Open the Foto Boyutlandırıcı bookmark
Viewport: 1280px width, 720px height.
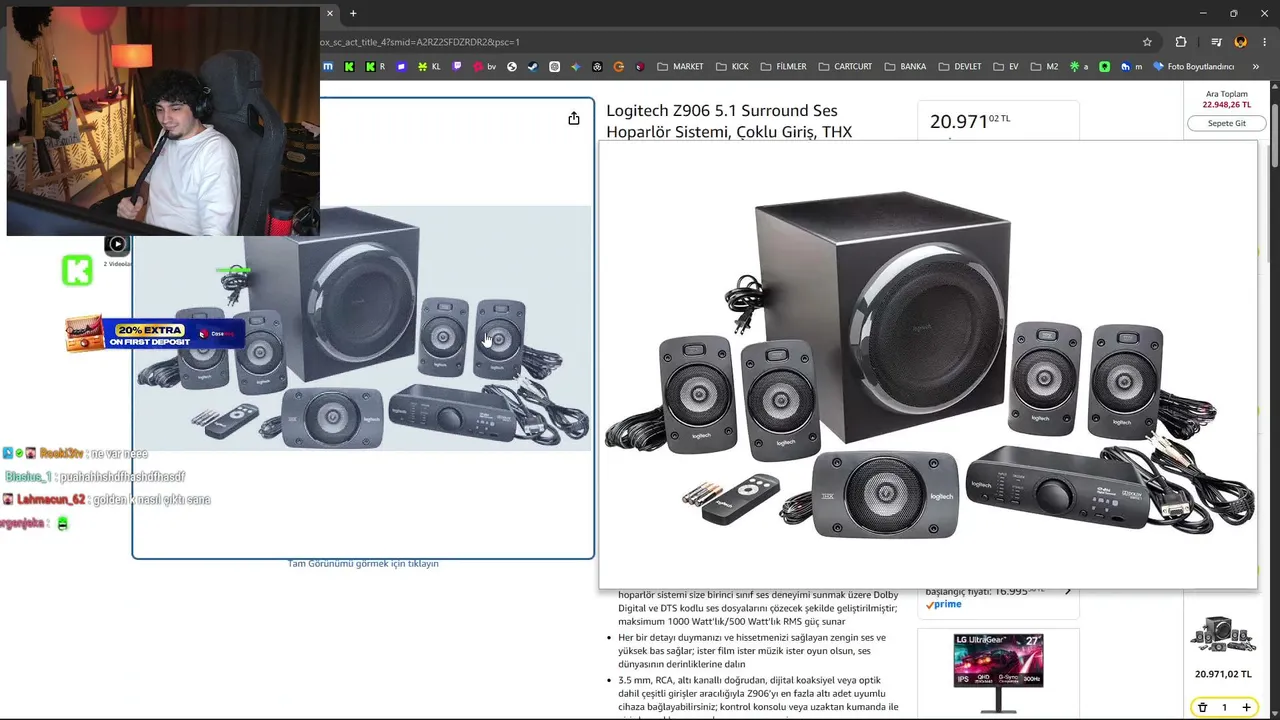tap(1193, 67)
